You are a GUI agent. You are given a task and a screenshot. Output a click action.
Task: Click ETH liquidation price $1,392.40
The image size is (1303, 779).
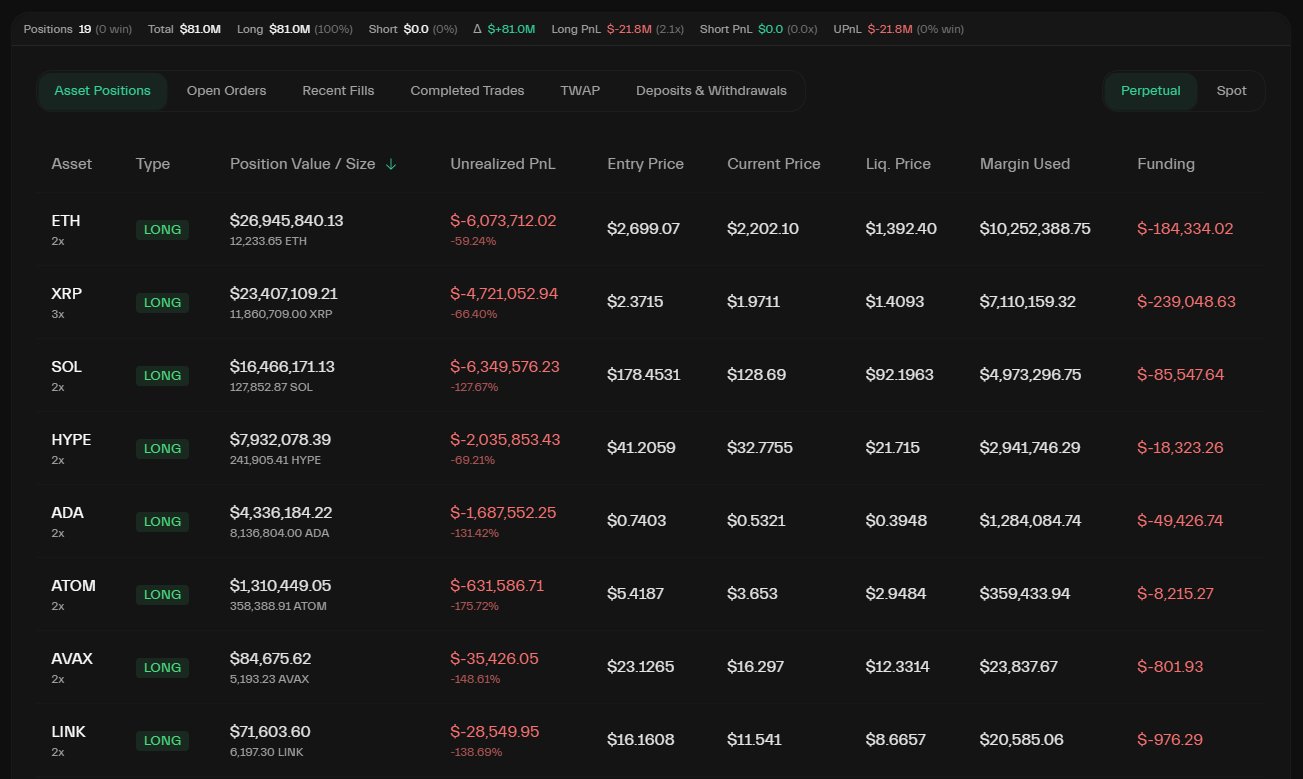pyautogui.click(x=901, y=229)
